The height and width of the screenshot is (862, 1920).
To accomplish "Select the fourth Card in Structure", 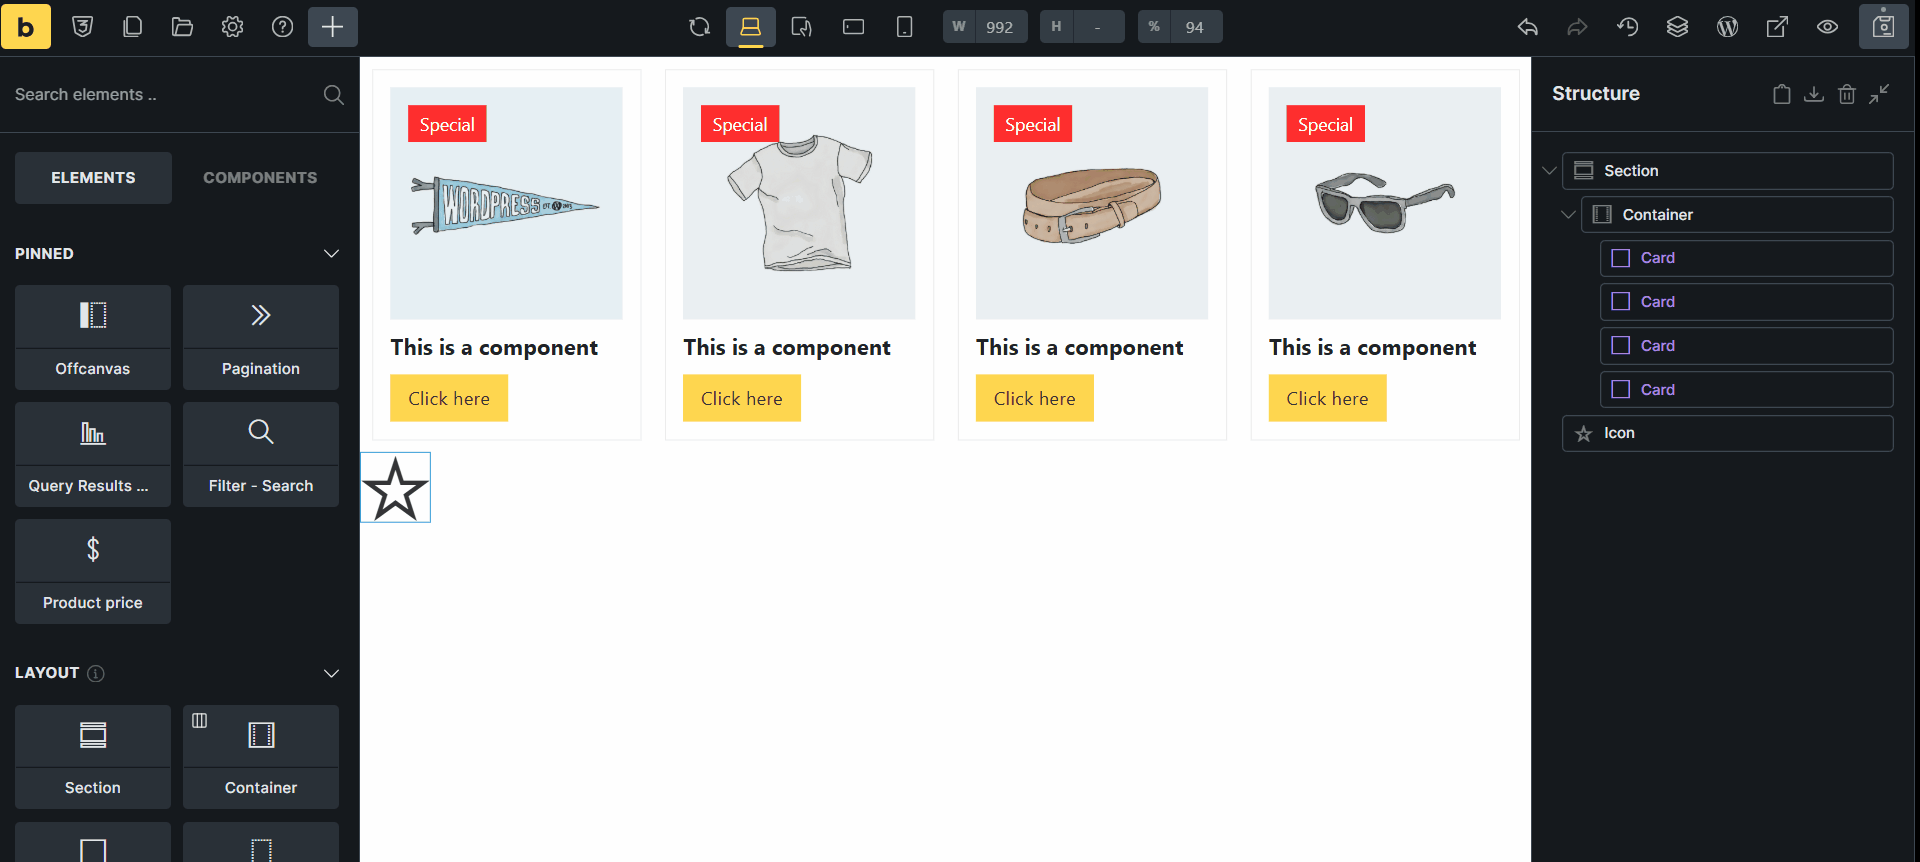I will coord(1746,390).
